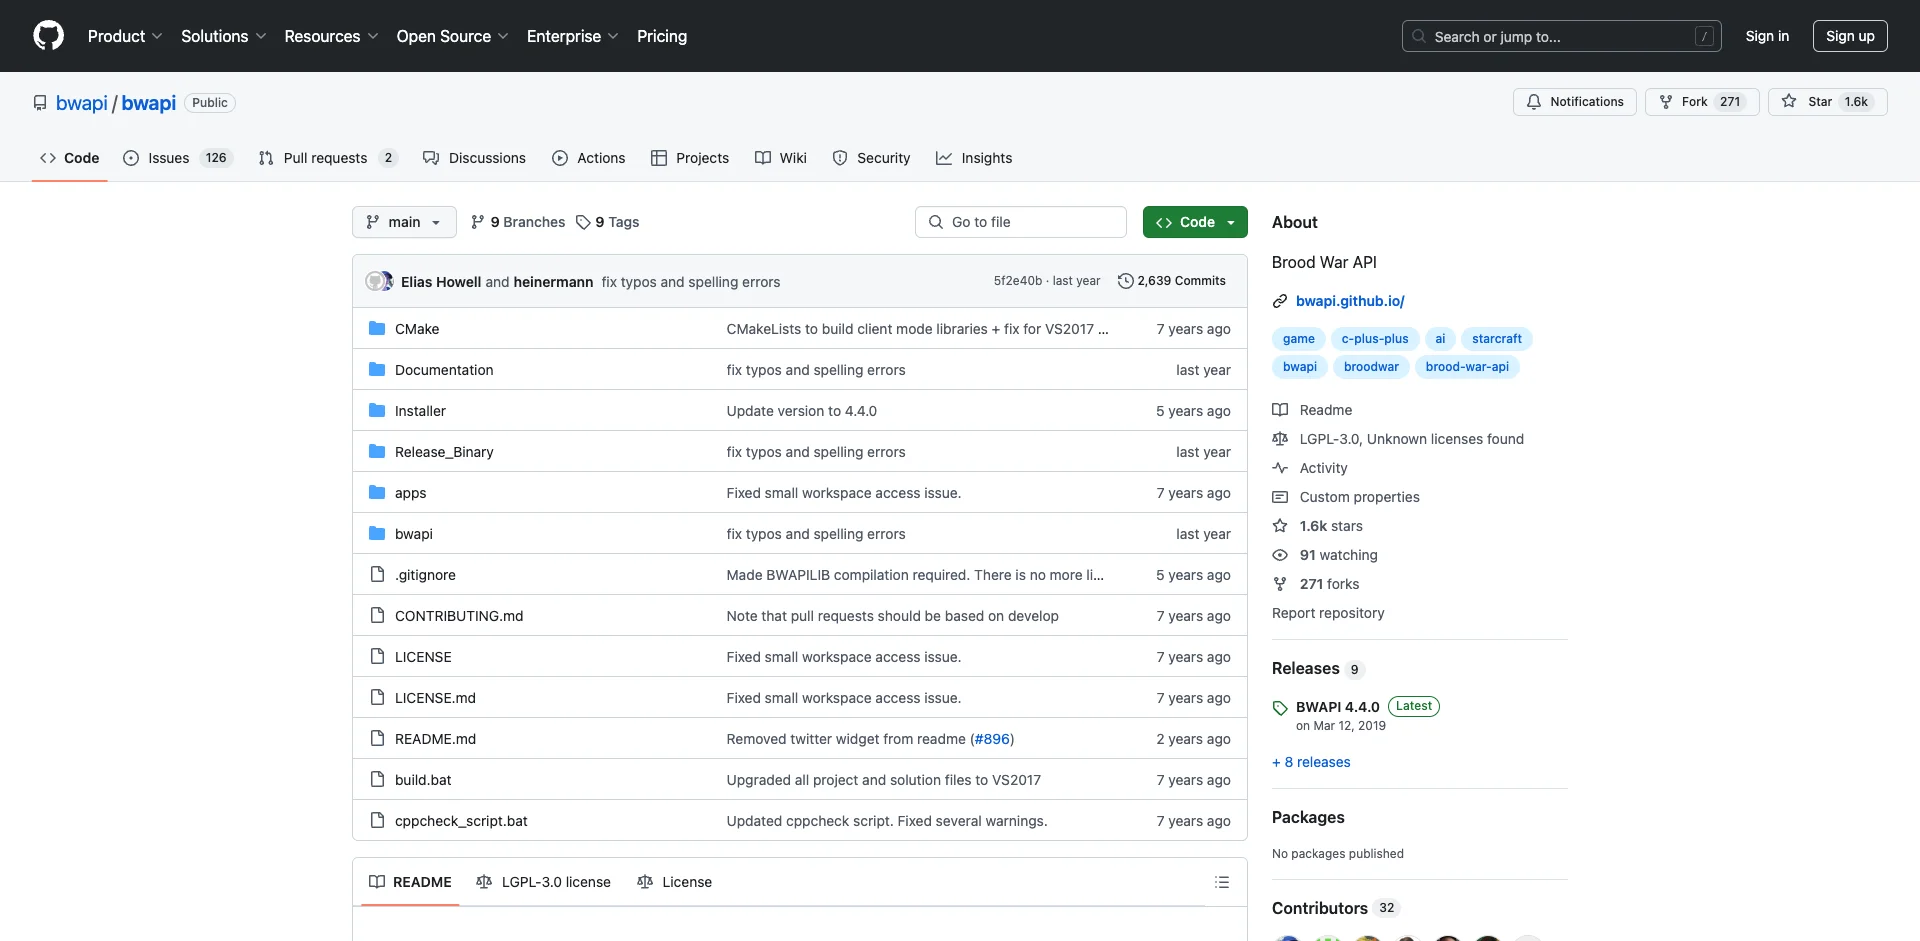
Task: Click the repository icon before bwapi/bwapi
Action: 40,103
